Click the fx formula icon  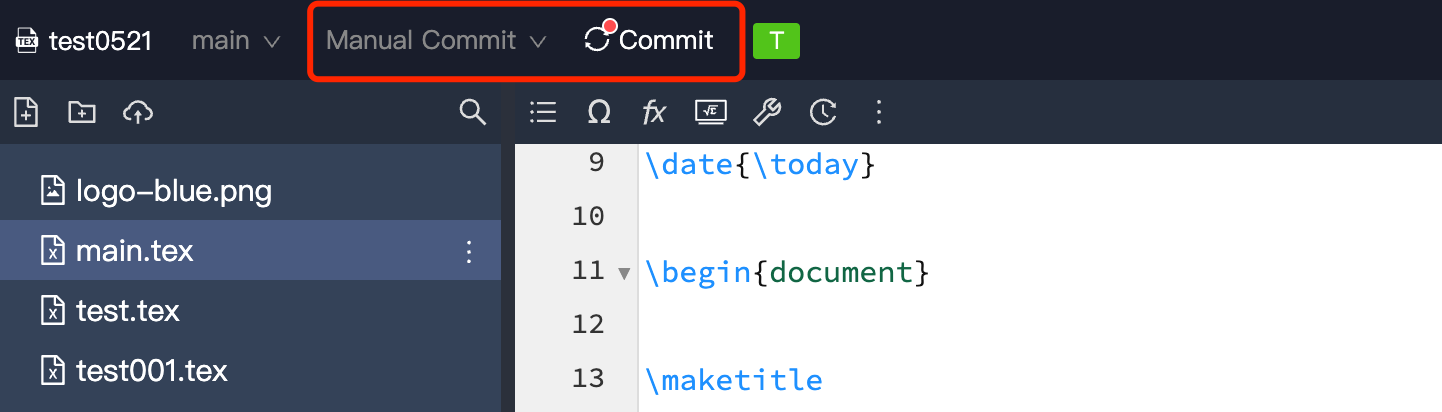(x=654, y=113)
